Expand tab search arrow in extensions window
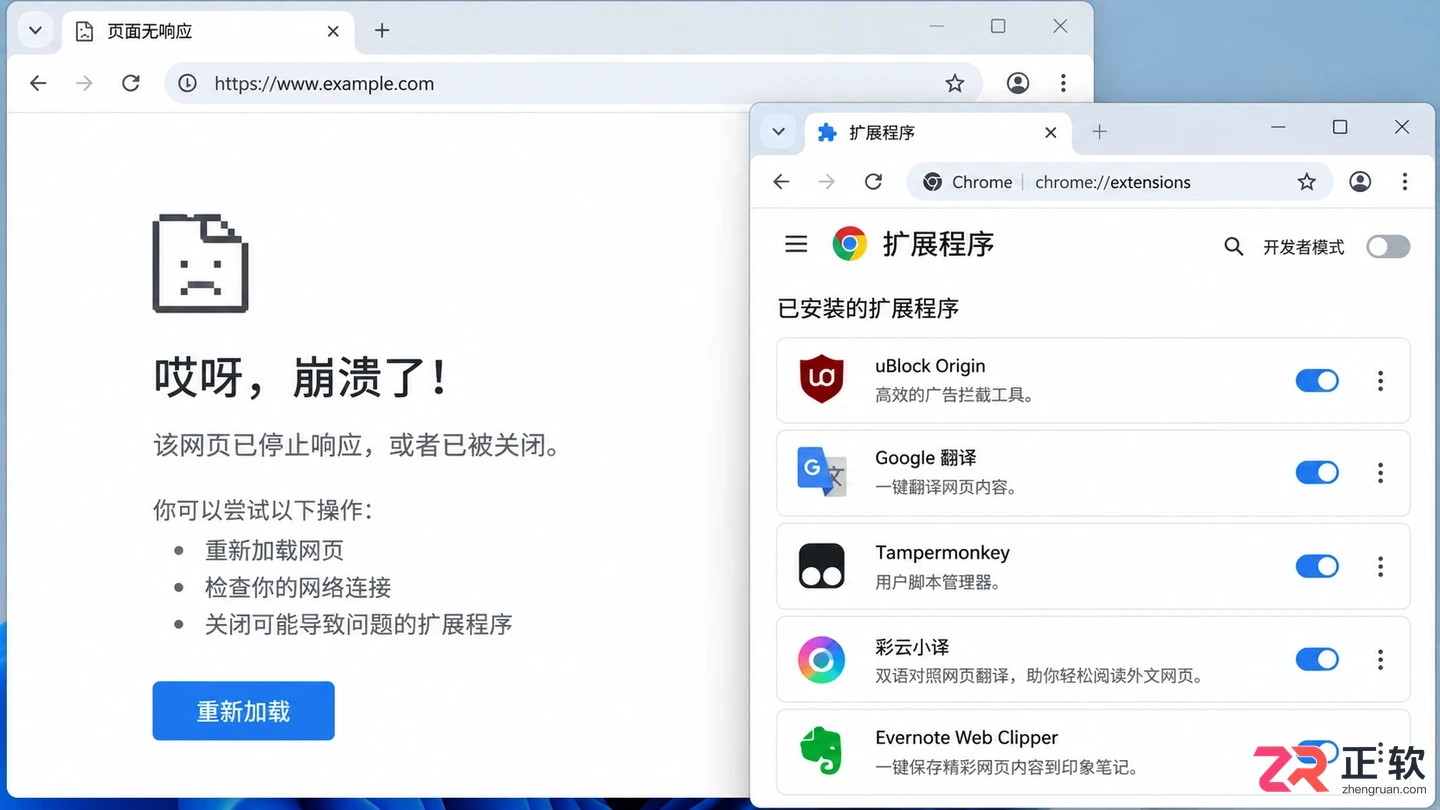 778,131
